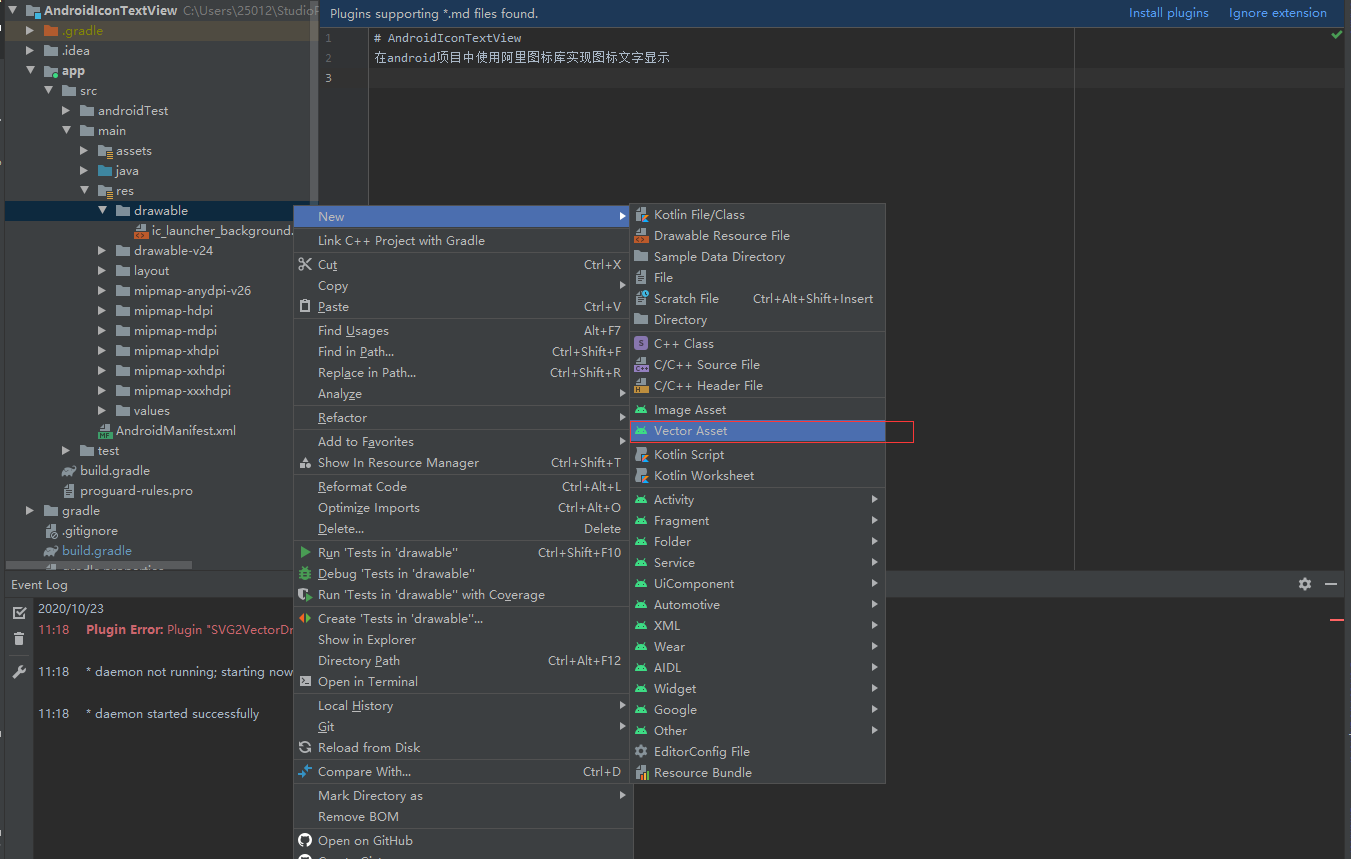Open the Widget submenu
The image size is (1351, 859).
click(x=758, y=689)
